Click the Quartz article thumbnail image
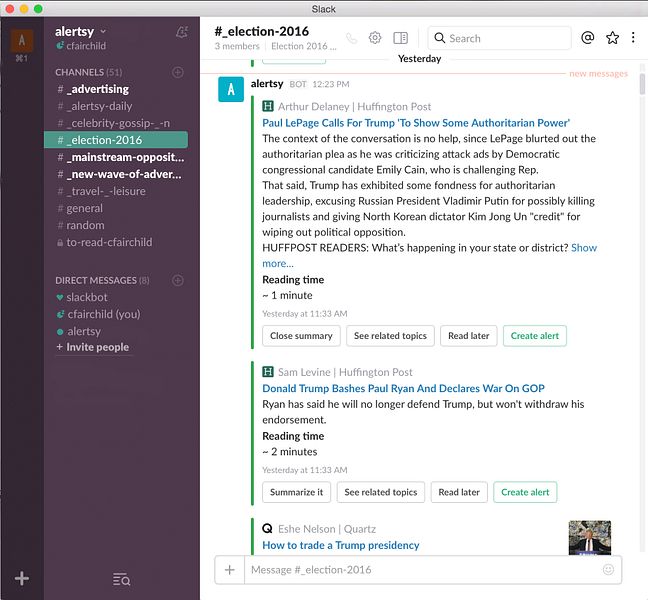The image size is (648, 600). (x=590, y=537)
